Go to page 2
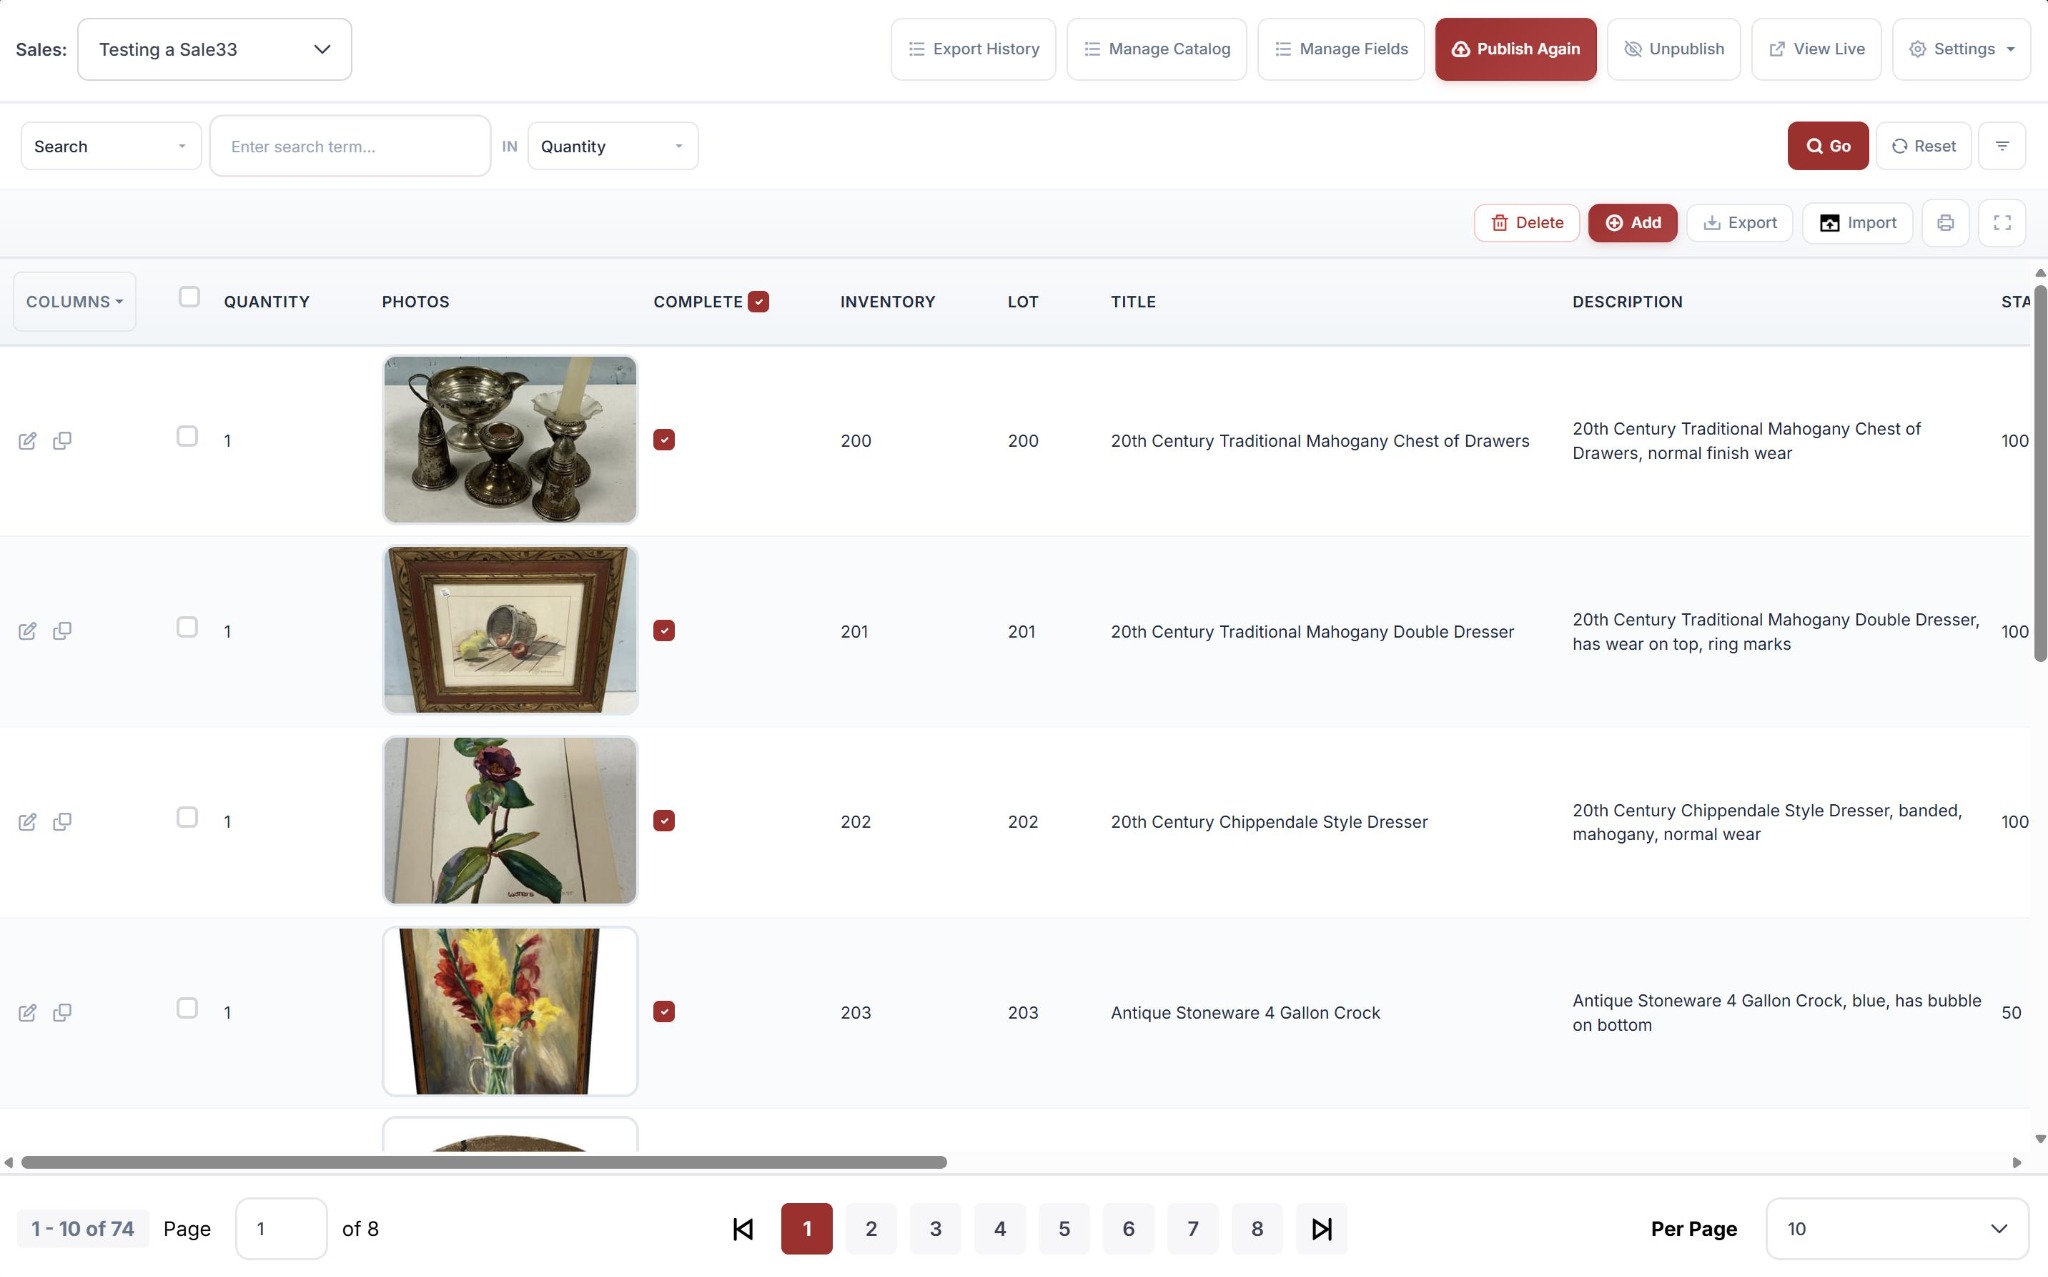The width and height of the screenshot is (2048, 1277). (x=871, y=1229)
